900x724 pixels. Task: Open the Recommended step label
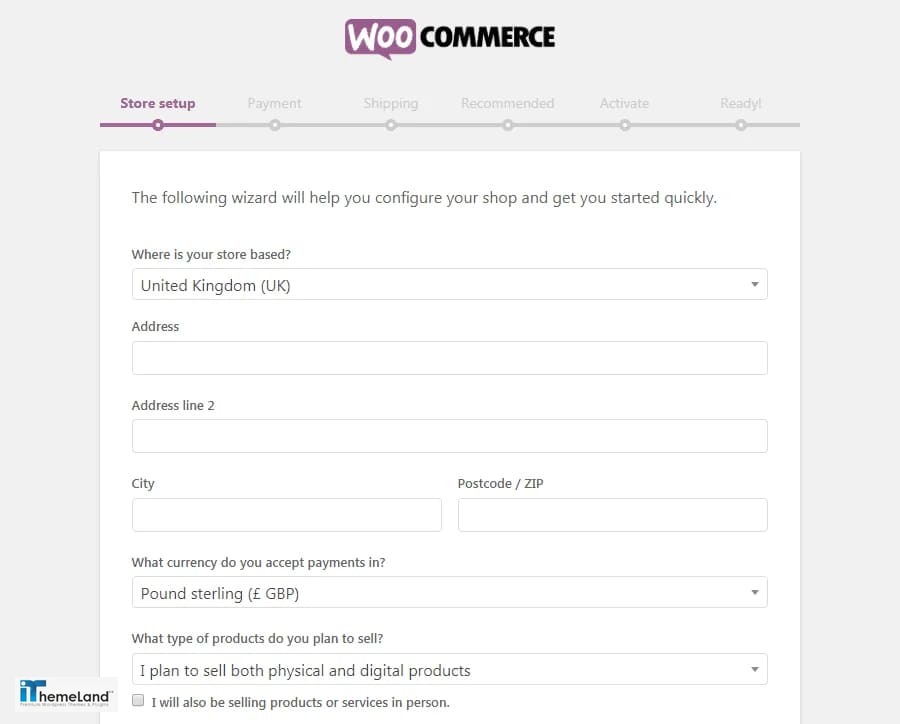coord(507,103)
